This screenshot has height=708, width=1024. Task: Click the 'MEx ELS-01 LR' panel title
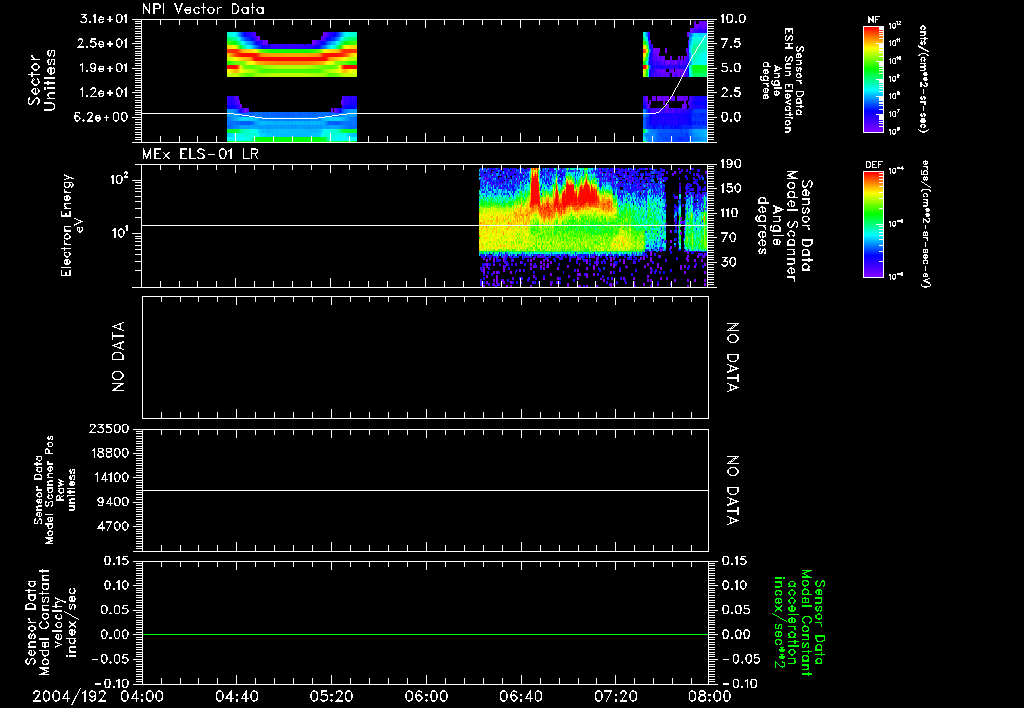click(x=200, y=154)
